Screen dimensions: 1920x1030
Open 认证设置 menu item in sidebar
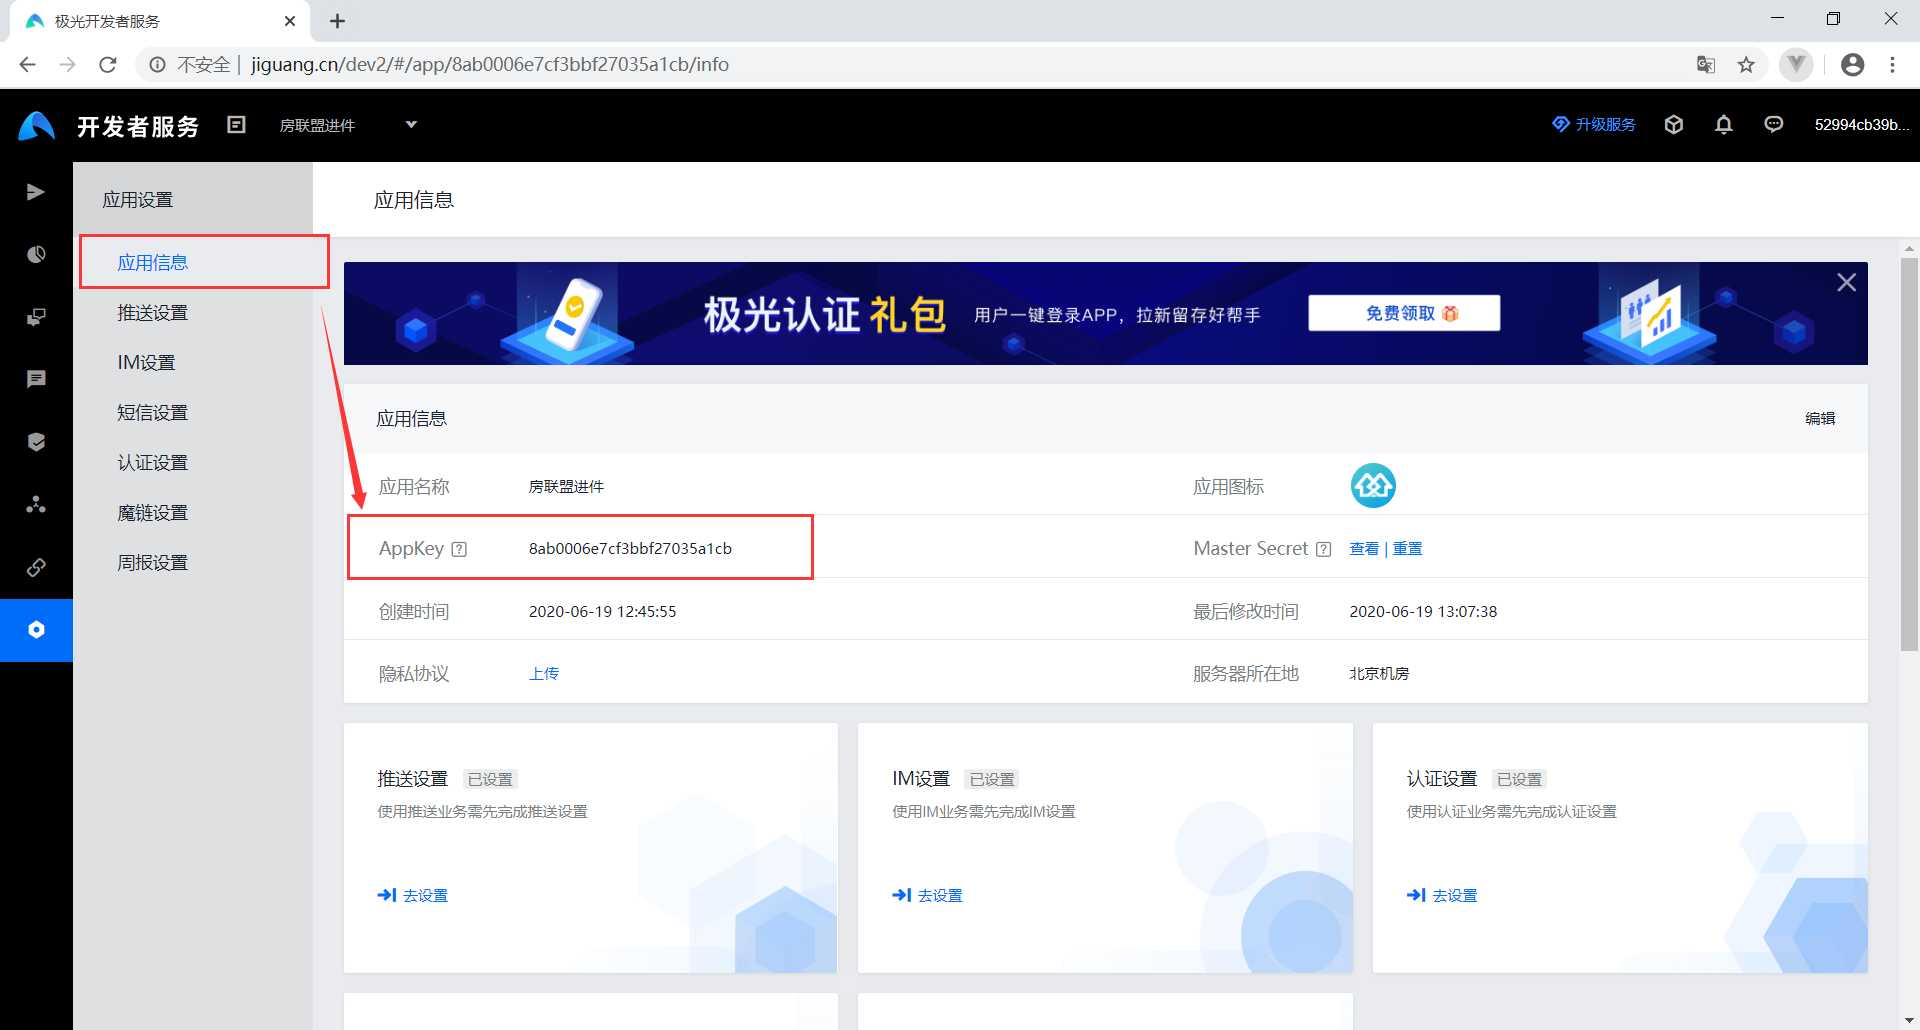(x=153, y=463)
